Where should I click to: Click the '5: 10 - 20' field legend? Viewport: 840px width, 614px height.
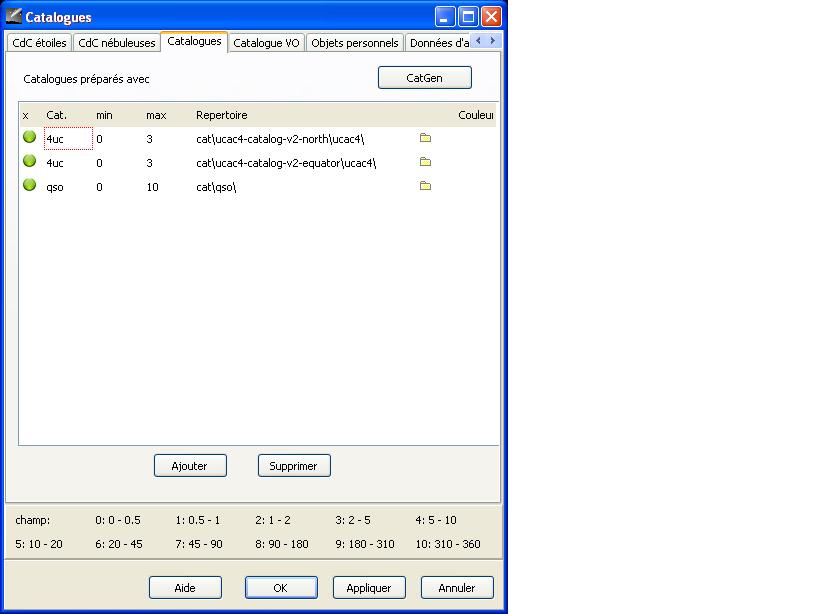[39, 544]
